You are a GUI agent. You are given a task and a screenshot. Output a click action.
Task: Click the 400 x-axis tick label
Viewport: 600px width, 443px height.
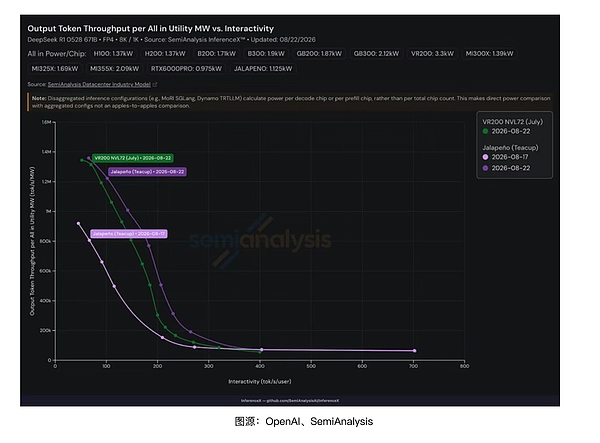[x=260, y=366]
